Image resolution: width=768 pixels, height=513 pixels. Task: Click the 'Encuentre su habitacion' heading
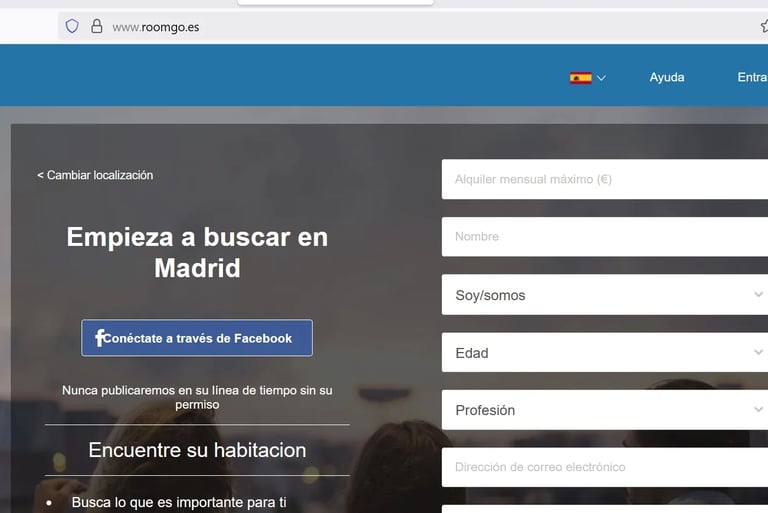(197, 450)
